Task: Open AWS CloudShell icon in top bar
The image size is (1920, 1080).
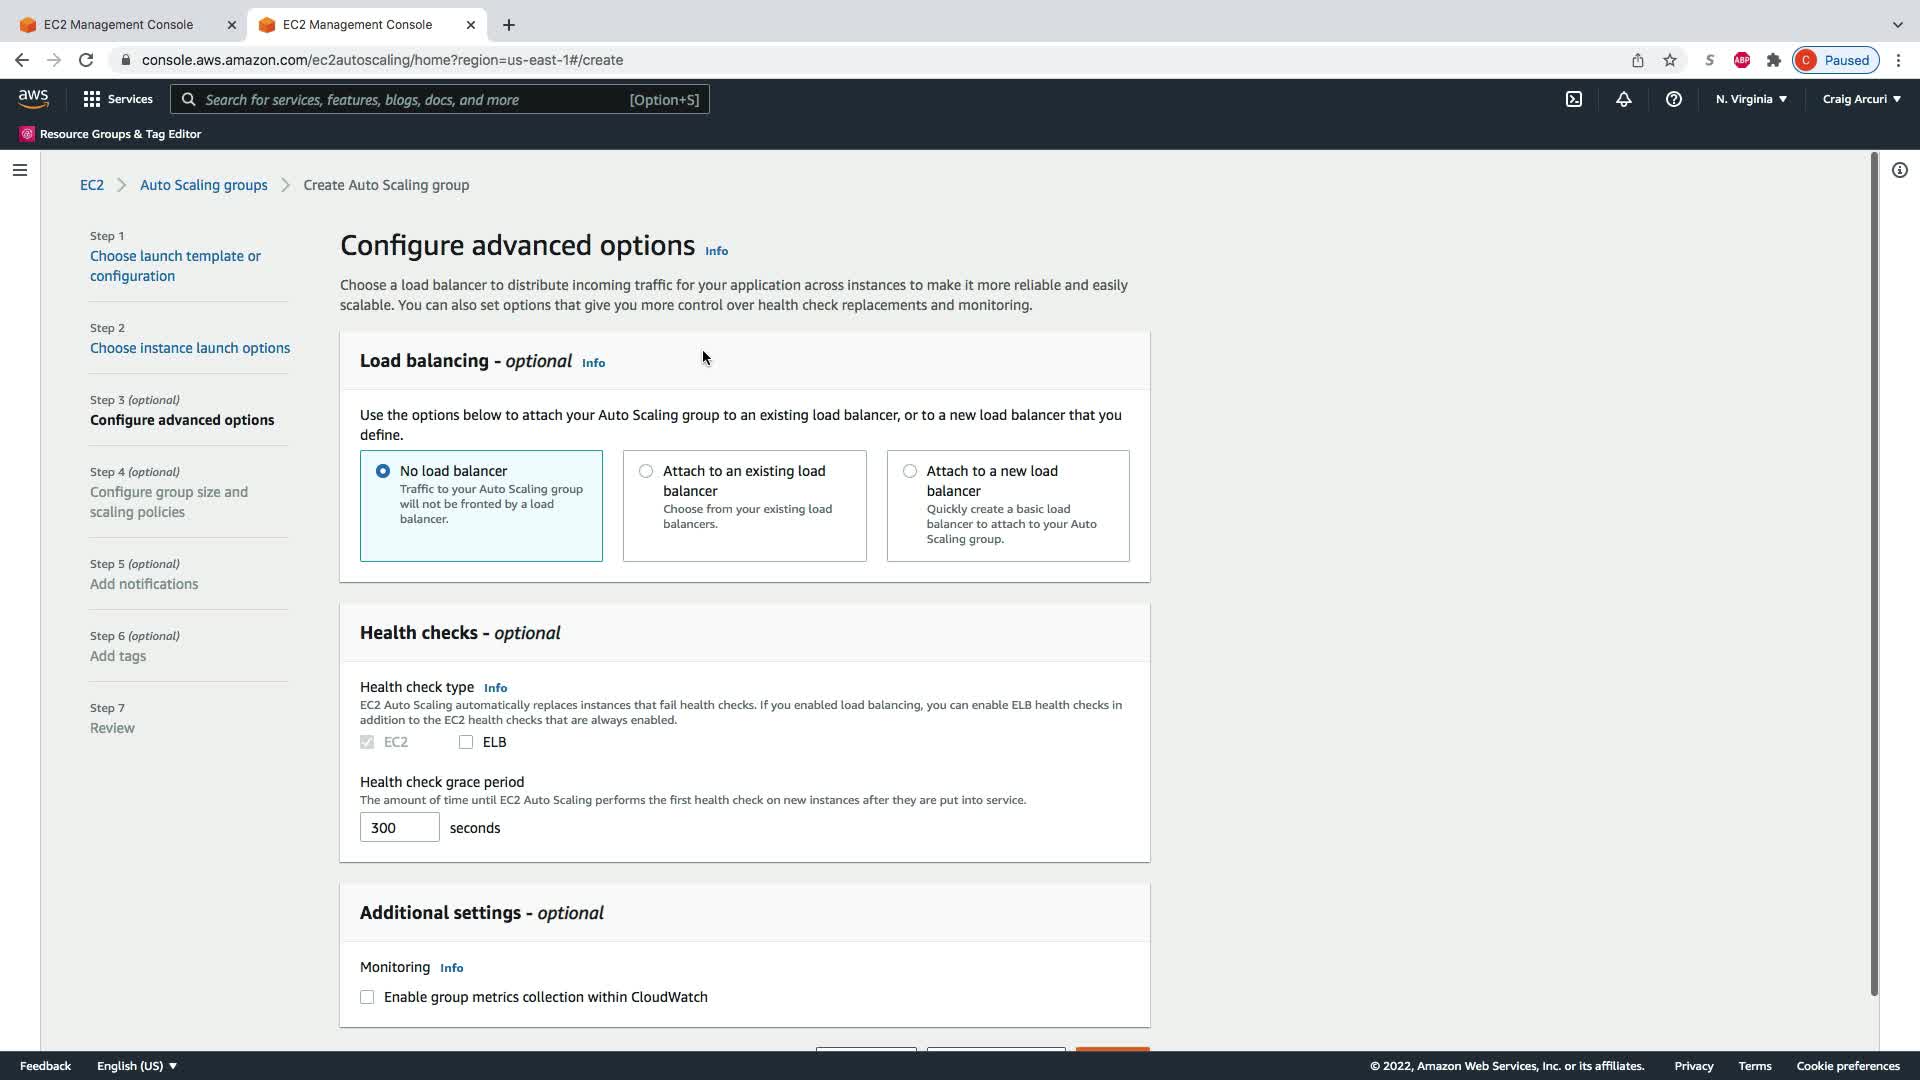Action: click(x=1573, y=99)
